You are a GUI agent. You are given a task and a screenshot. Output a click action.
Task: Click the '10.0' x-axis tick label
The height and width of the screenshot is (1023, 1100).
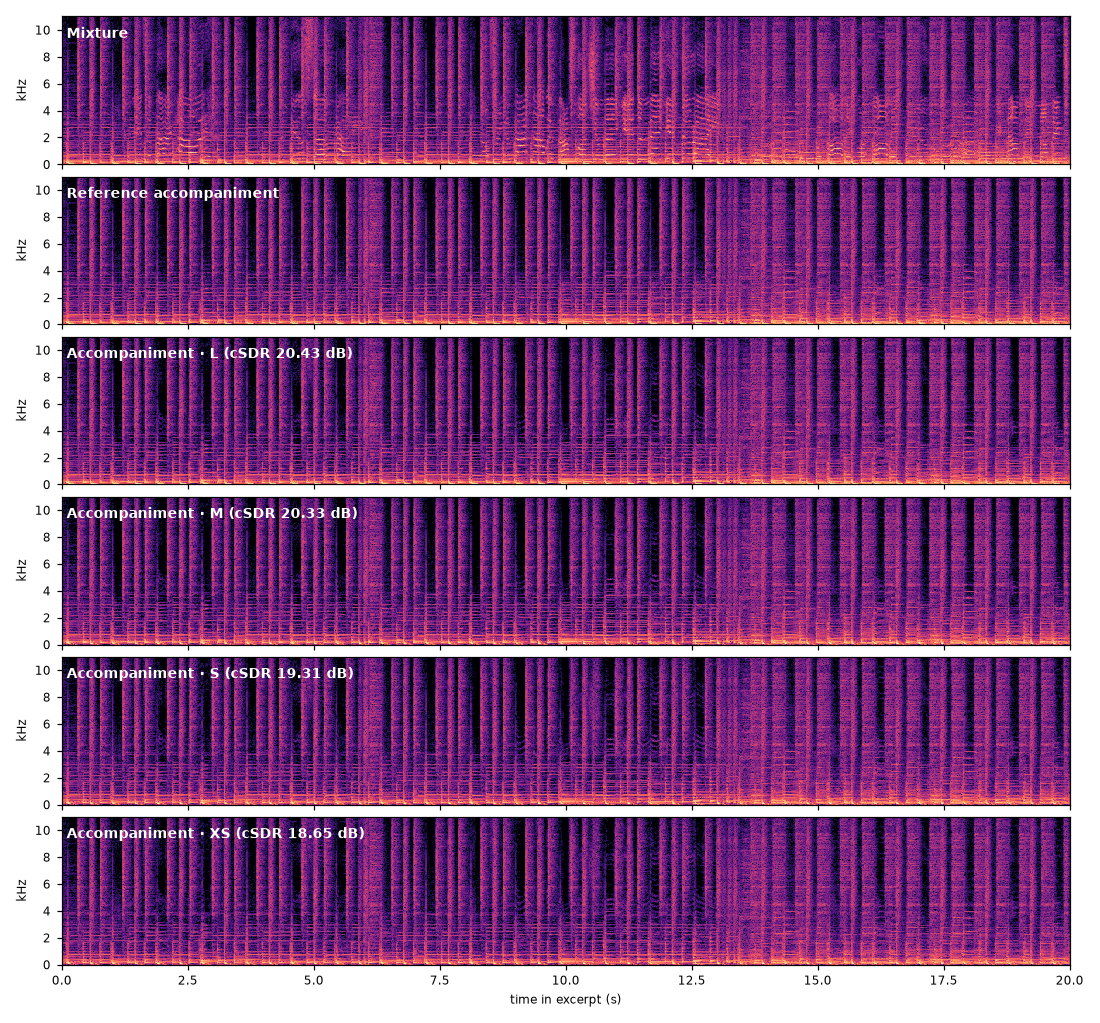tap(566, 980)
